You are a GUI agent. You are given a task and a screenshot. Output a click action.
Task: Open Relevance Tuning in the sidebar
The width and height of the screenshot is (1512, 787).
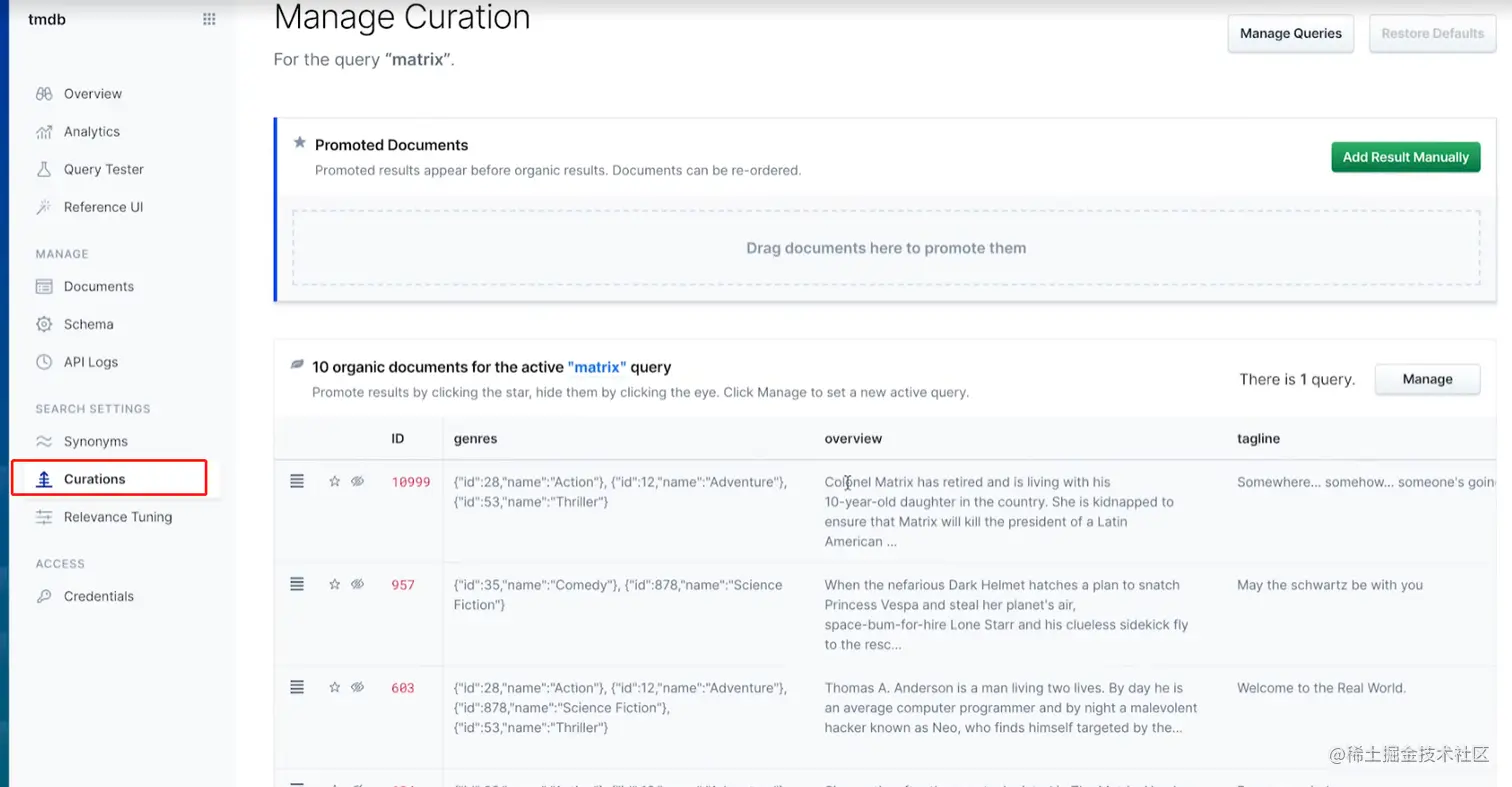pos(118,517)
